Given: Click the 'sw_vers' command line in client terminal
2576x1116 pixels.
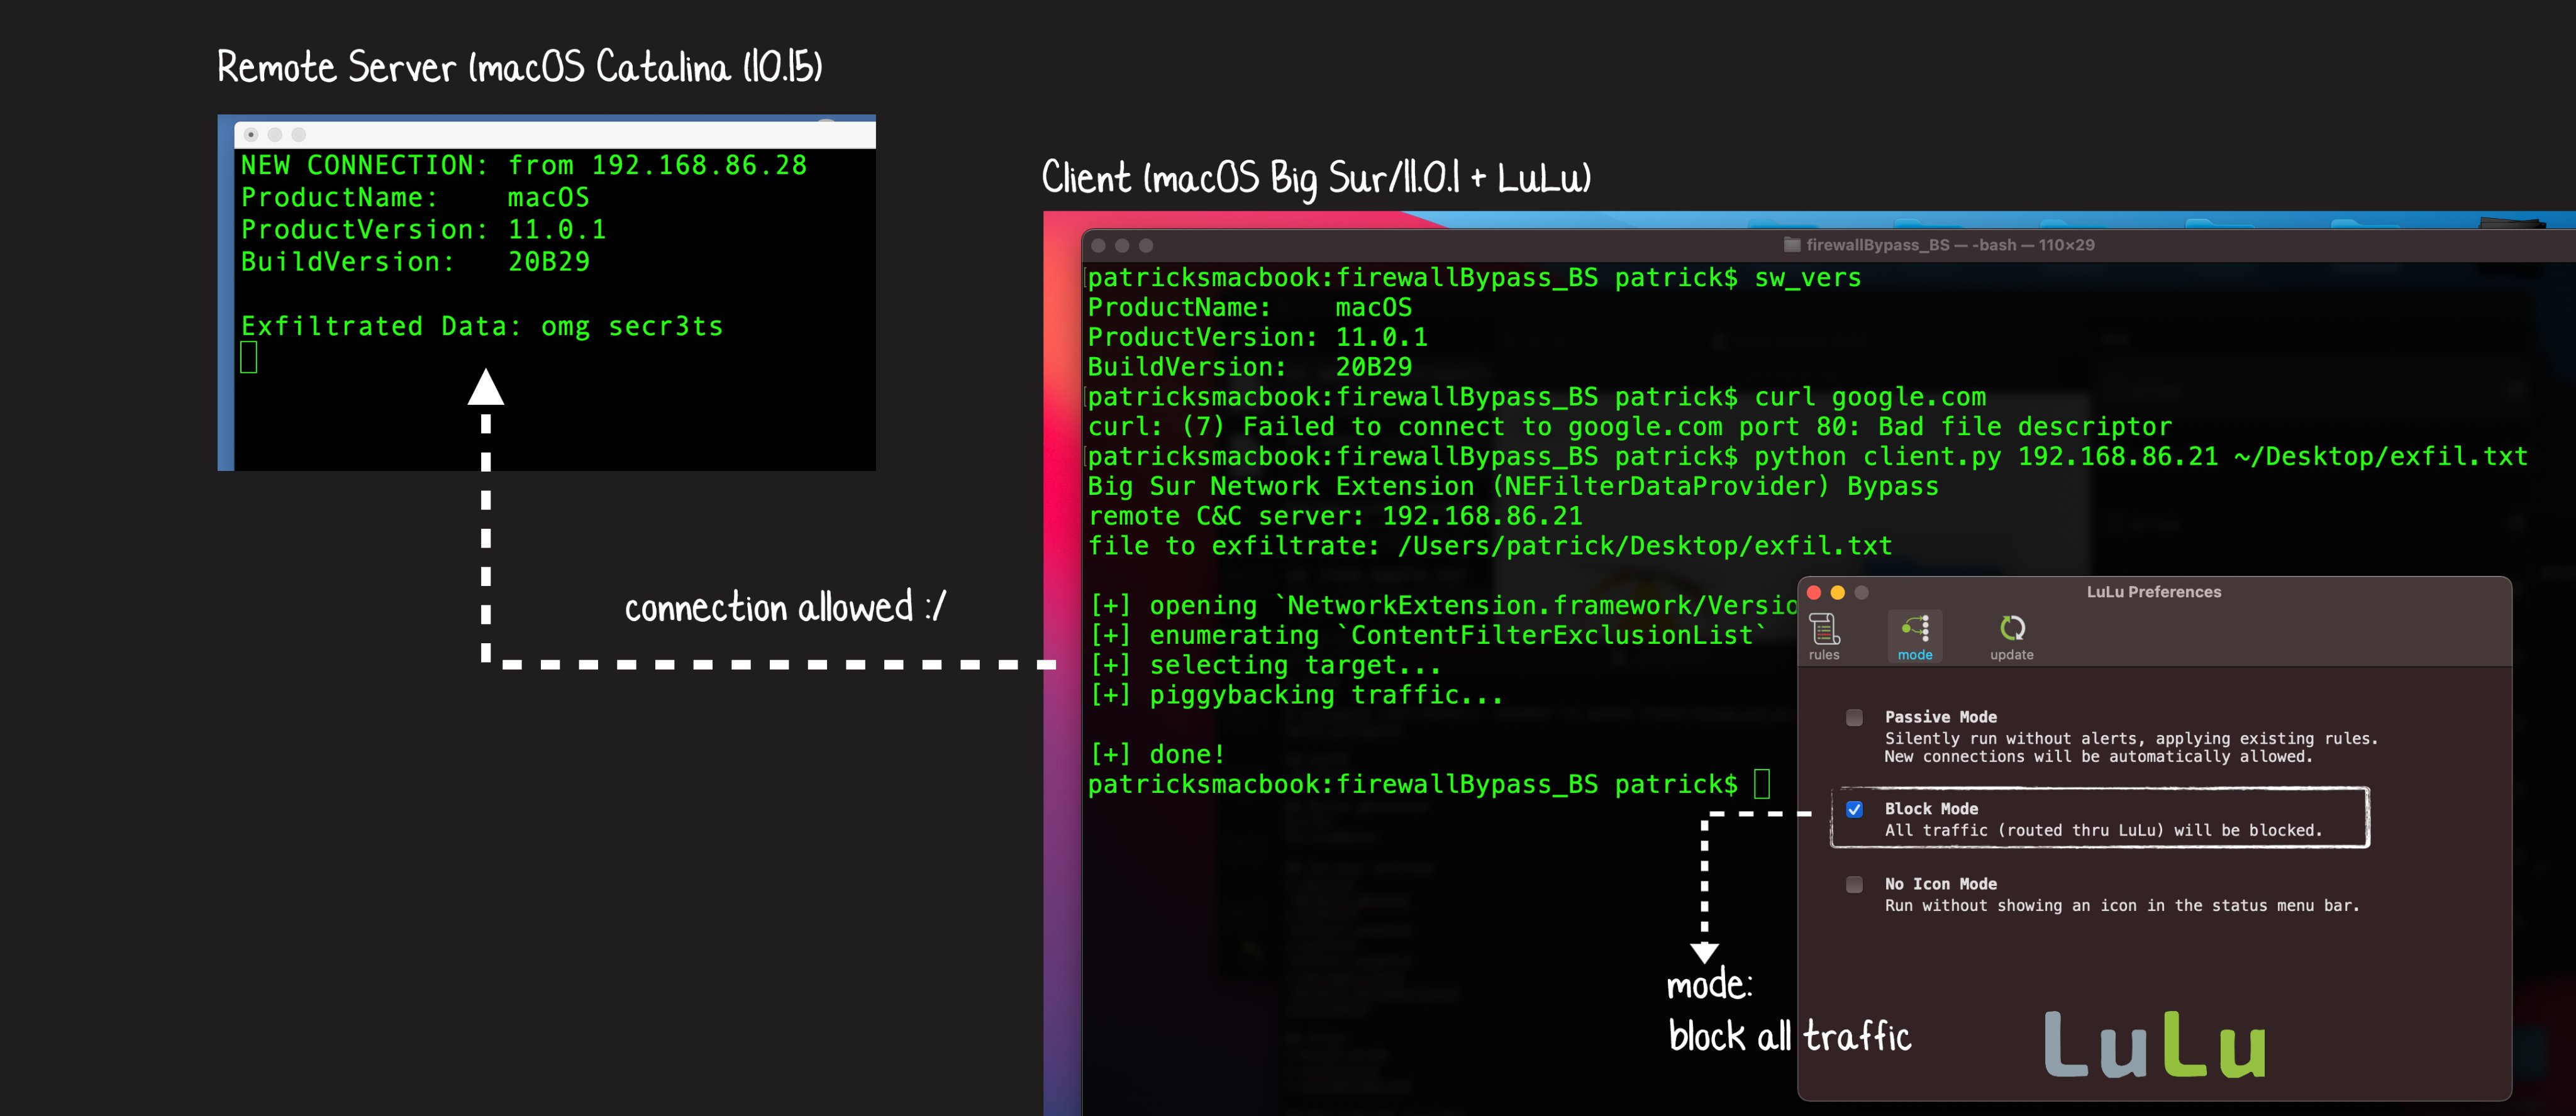Looking at the screenshot, I should pyautogui.click(x=1475, y=278).
